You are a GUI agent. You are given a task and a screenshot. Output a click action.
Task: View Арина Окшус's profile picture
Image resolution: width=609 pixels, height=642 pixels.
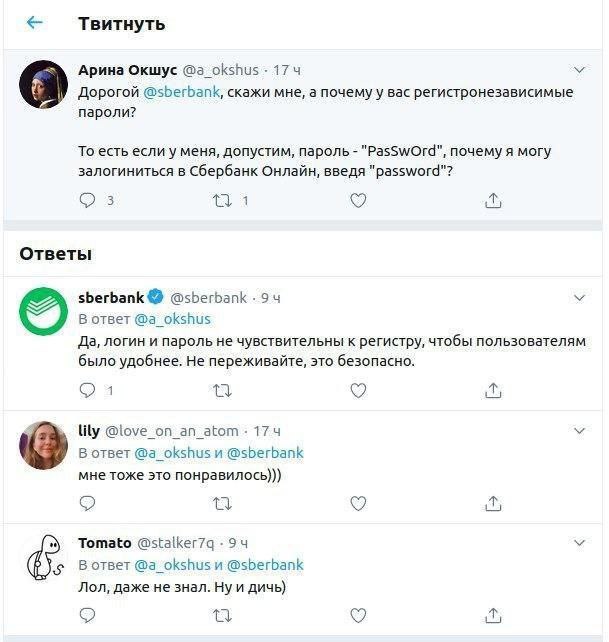tap(44, 84)
